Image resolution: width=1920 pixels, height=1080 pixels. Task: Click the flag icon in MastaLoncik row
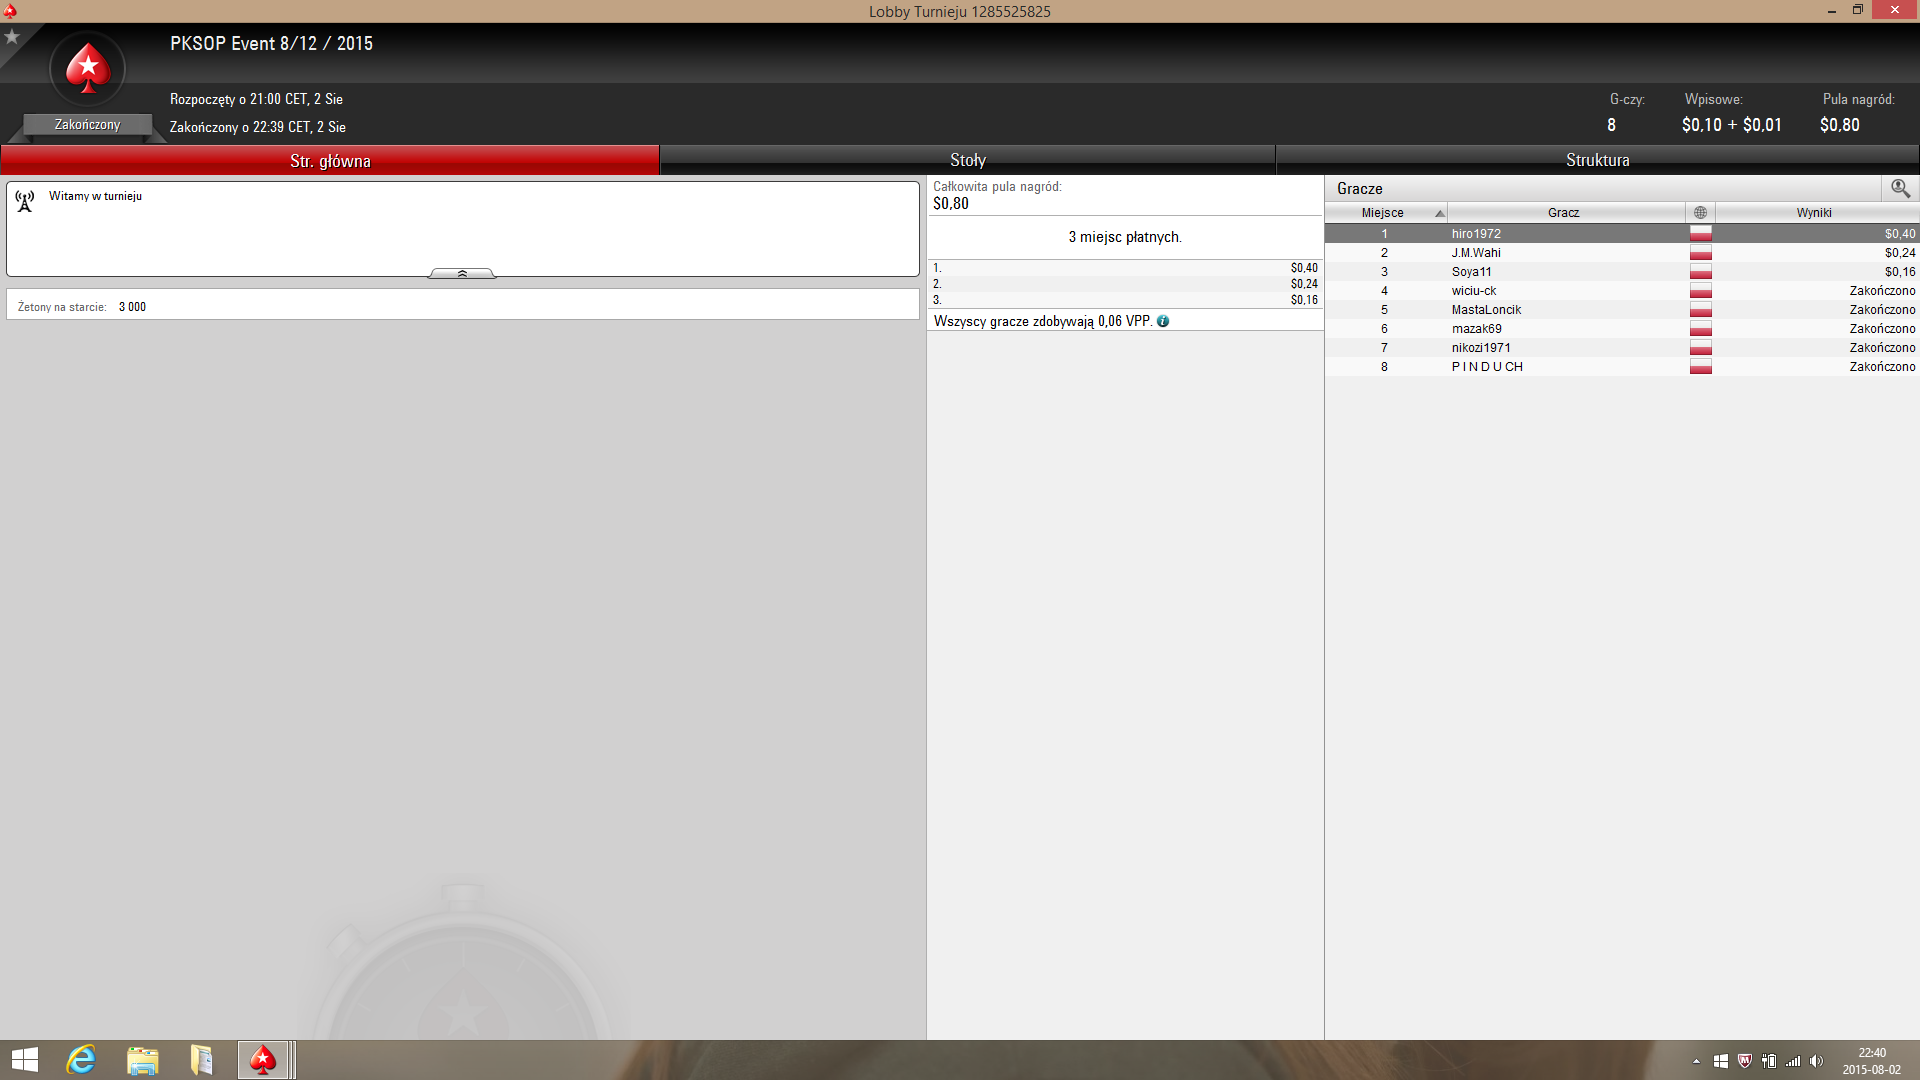click(x=1700, y=310)
